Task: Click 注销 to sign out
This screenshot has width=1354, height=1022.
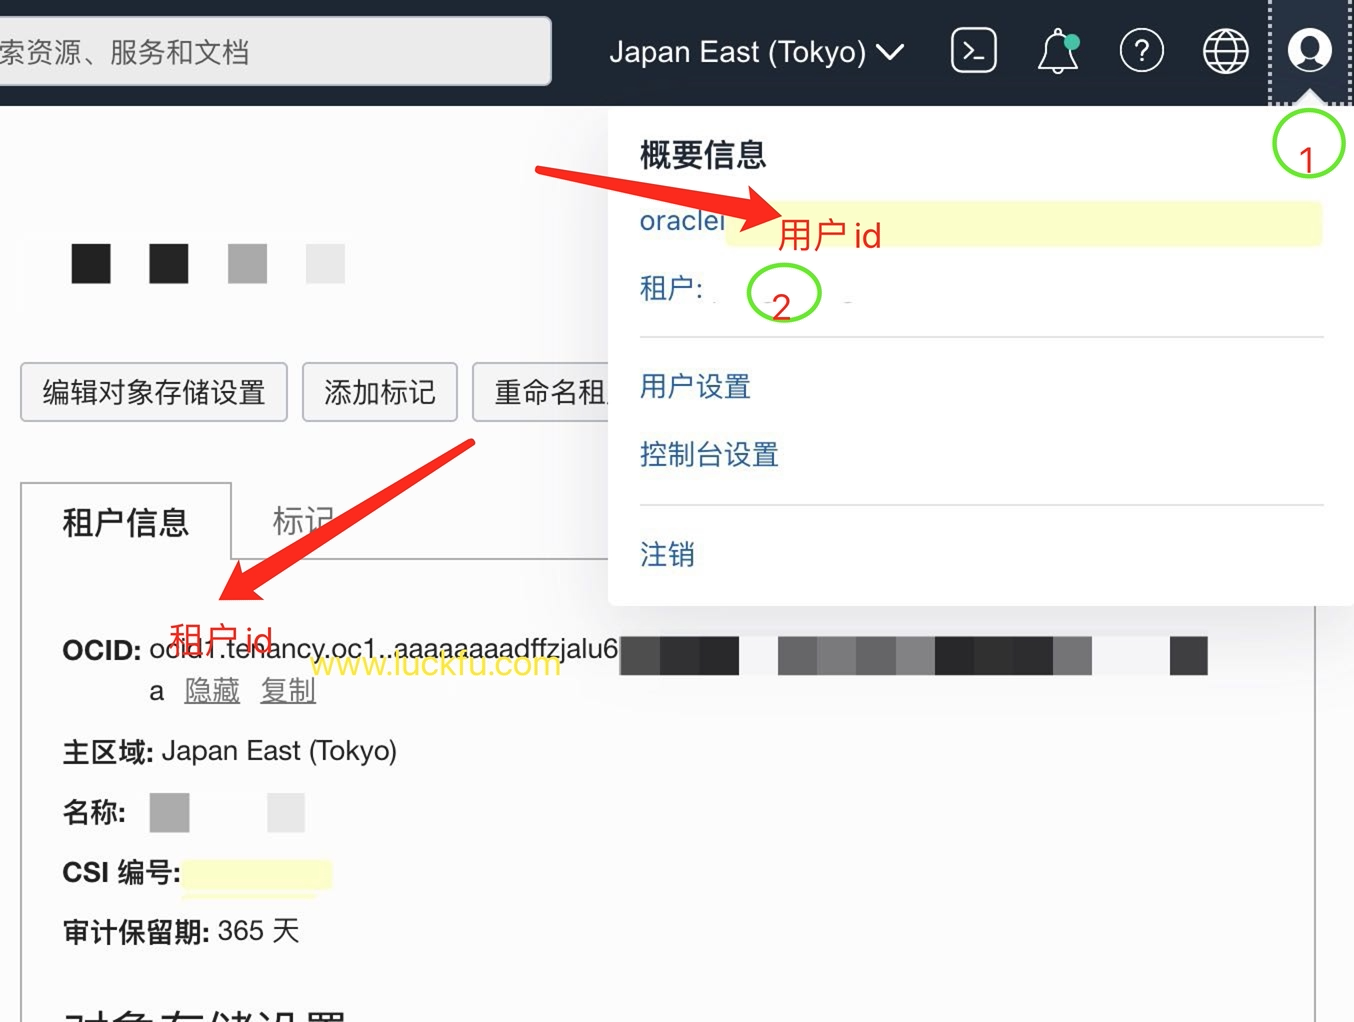Action: click(x=667, y=554)
